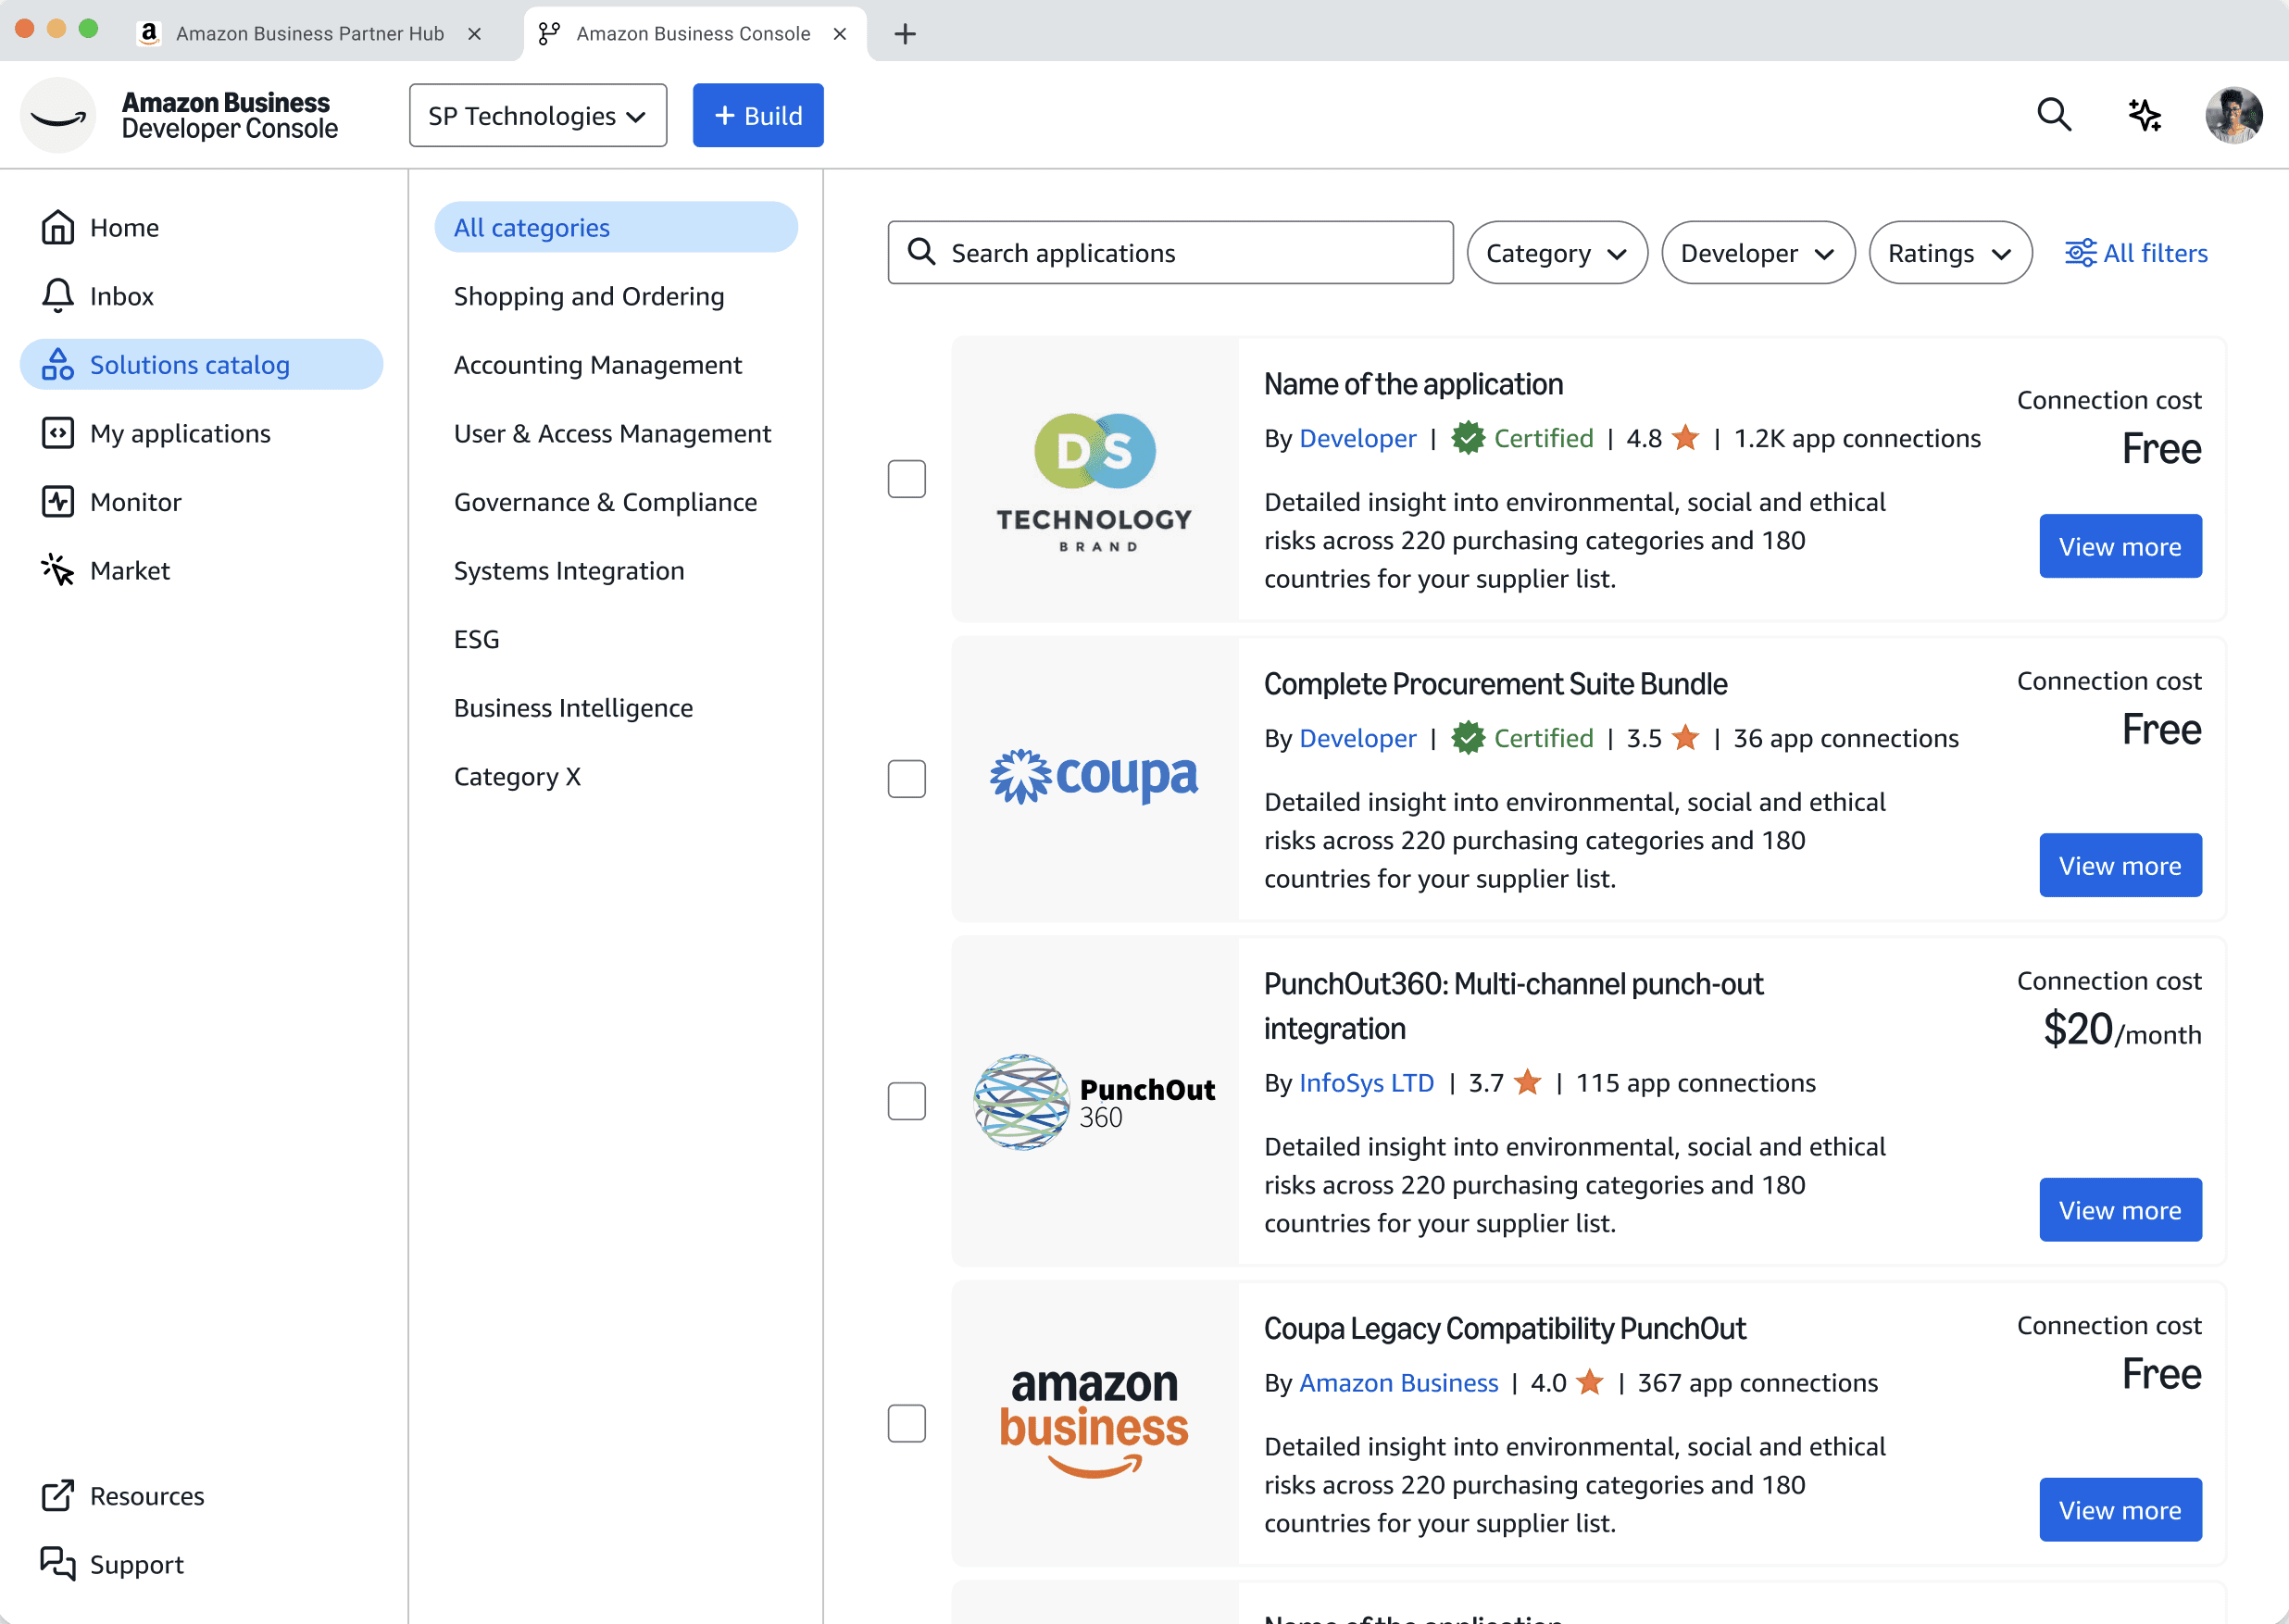Open the AI sparkle assistant icon
Viewport: 2289px width, 1624px height.
2143,115
